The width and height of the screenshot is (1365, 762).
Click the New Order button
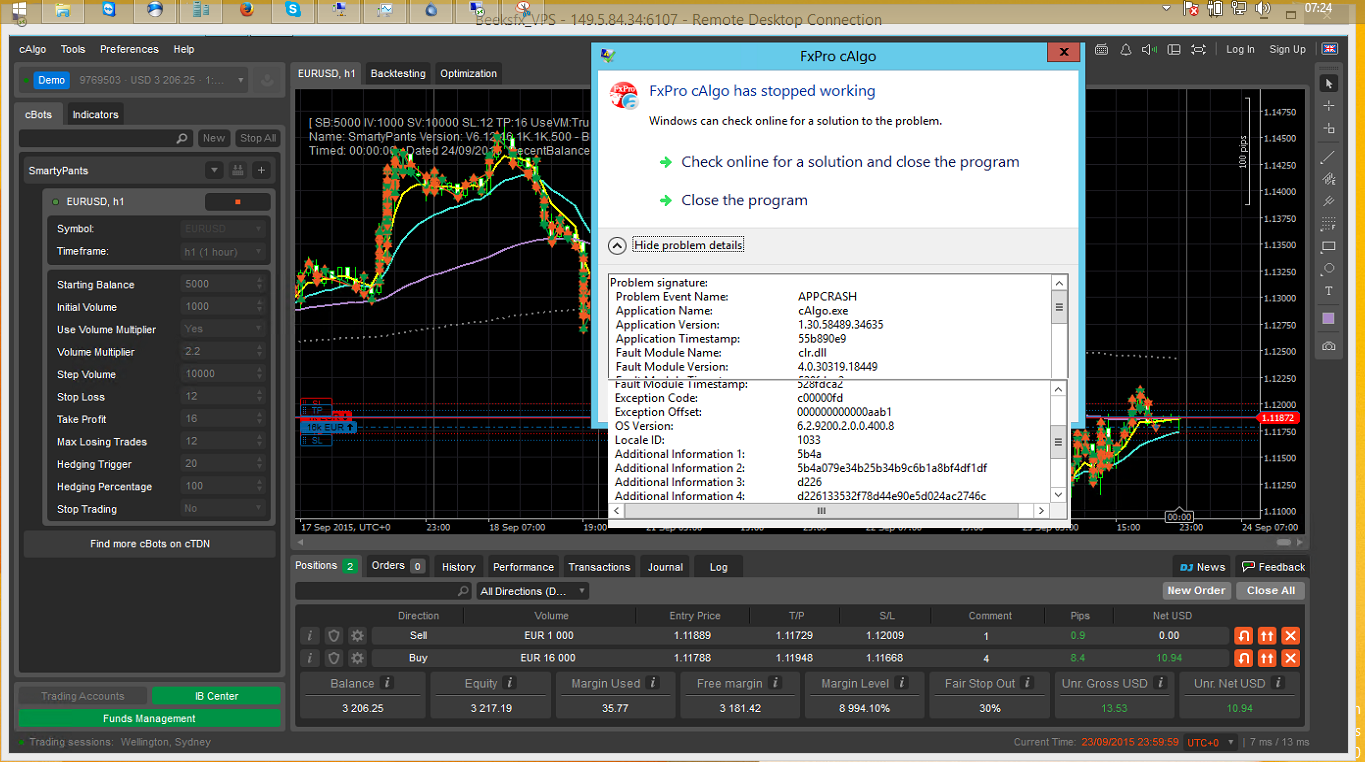[1196, 591]
